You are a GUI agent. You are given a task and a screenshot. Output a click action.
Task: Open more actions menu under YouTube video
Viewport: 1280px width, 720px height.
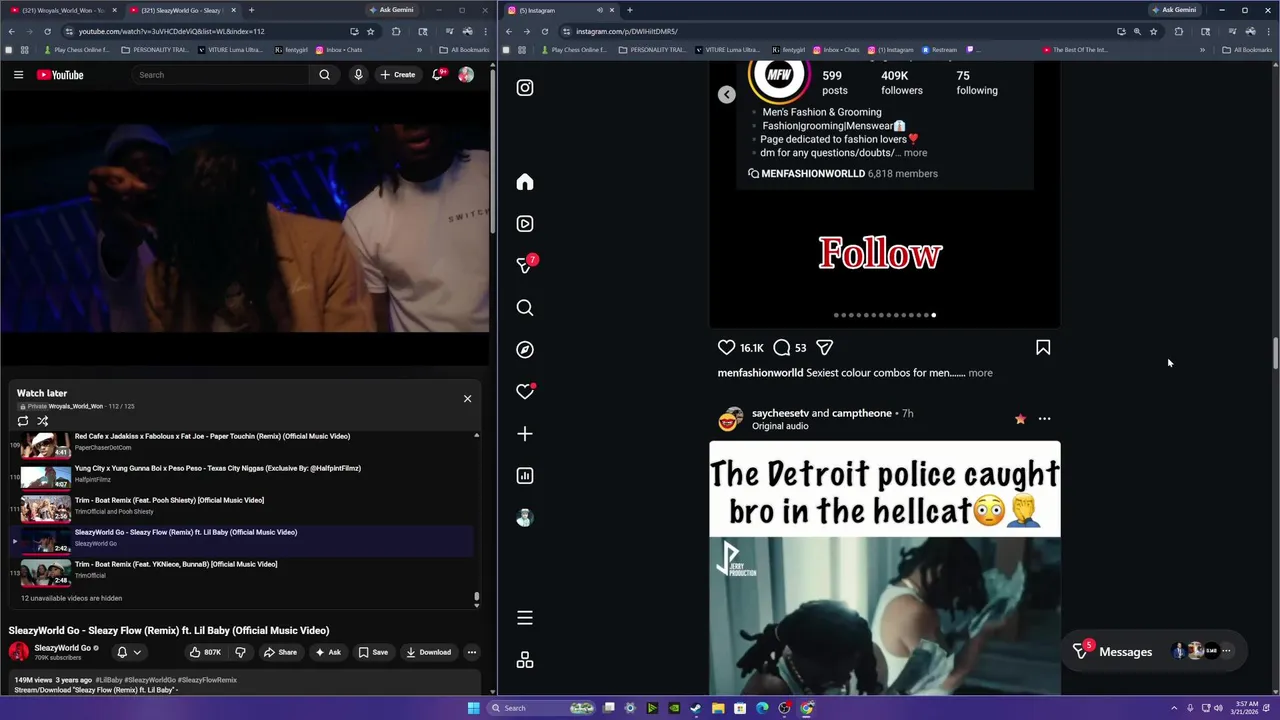[472, 652]
